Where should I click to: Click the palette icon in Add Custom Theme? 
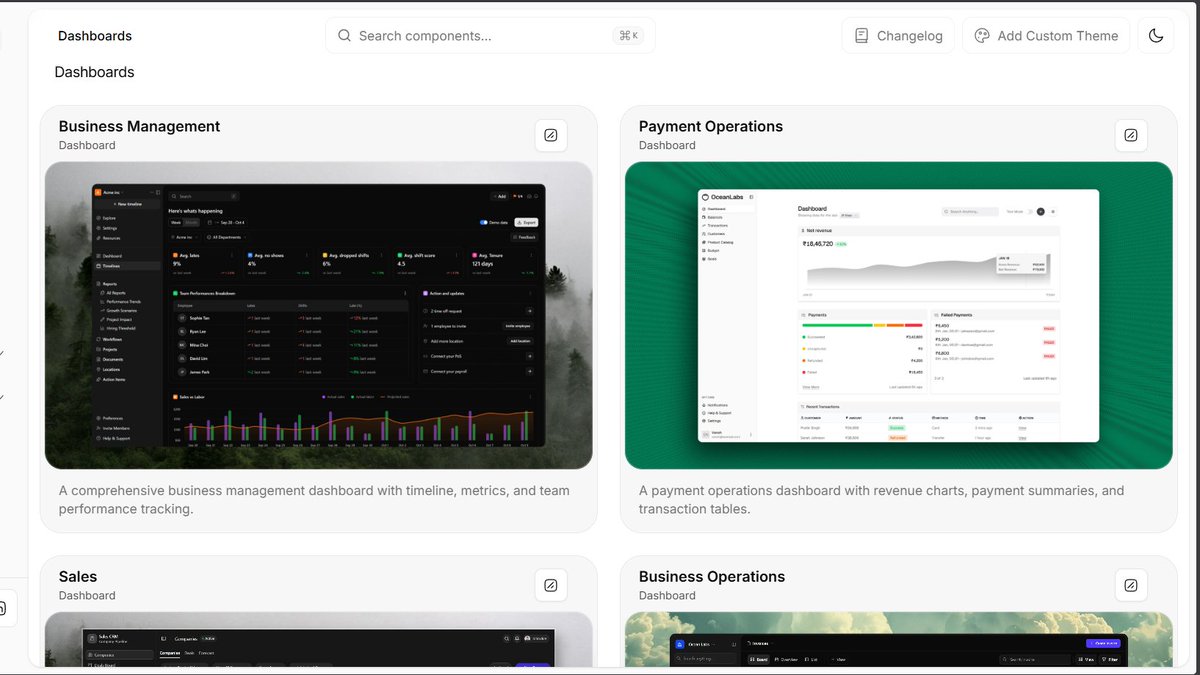[x=982, y=36]
